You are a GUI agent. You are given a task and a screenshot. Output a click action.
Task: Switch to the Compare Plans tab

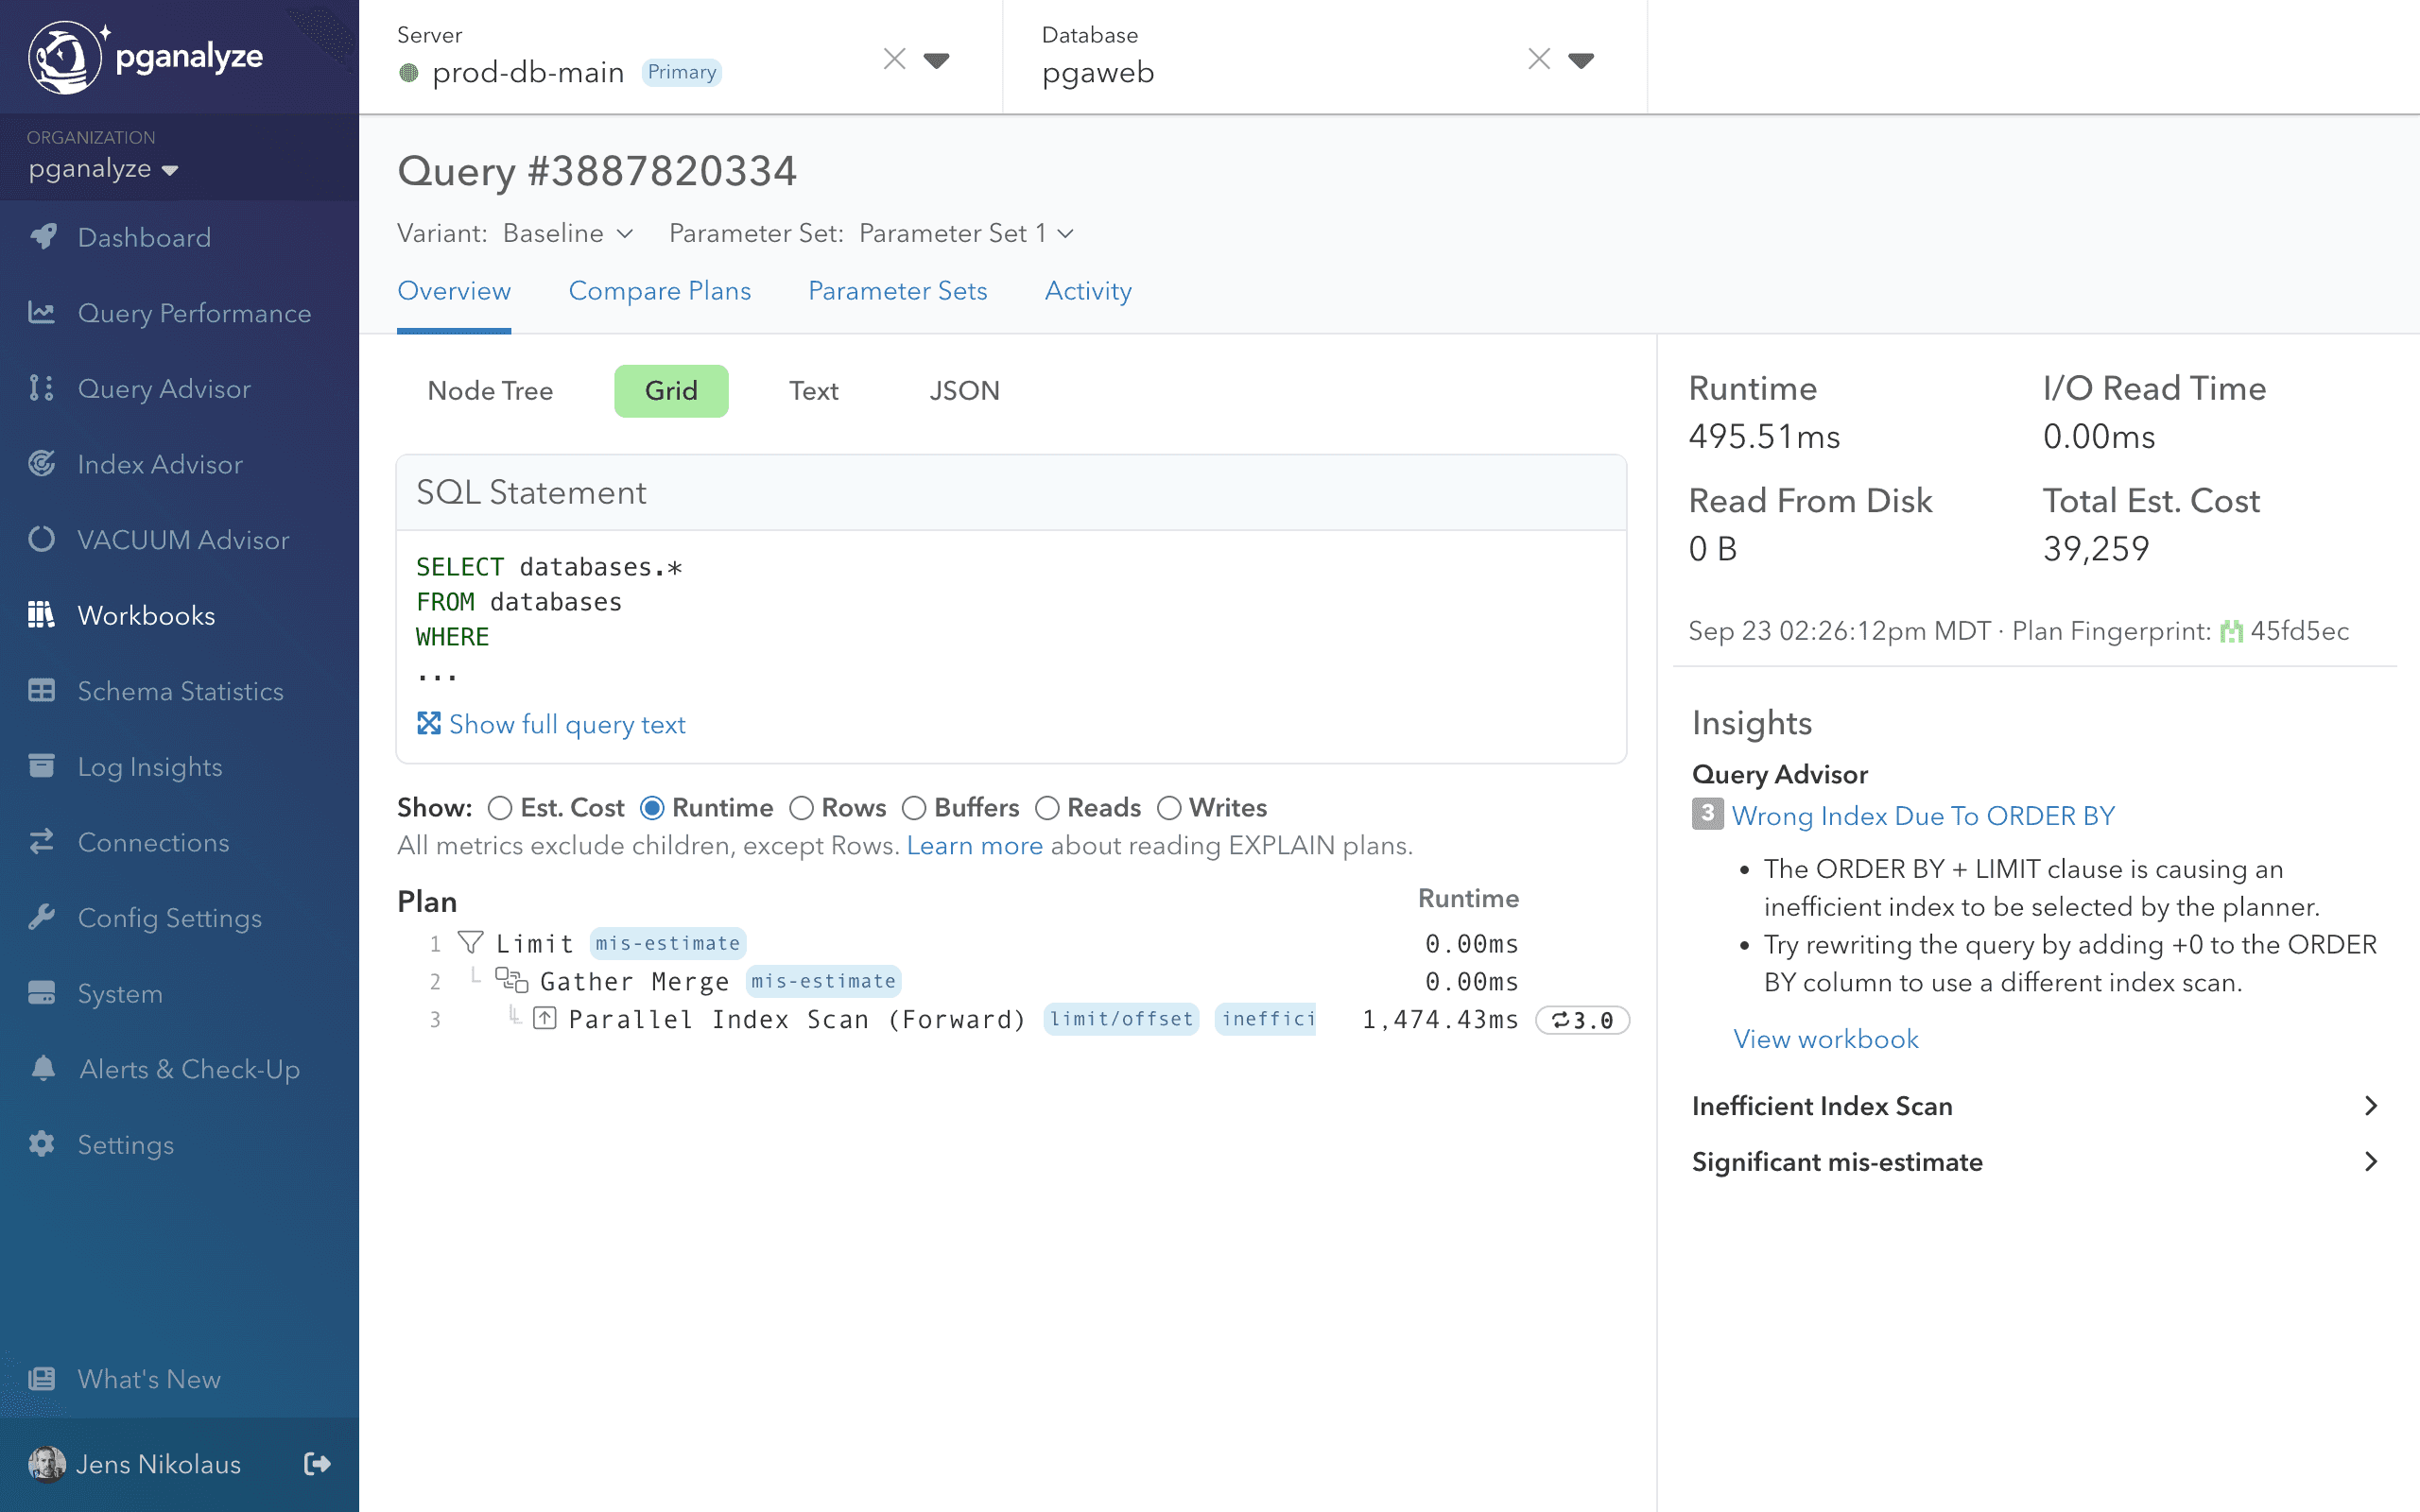(659, 291)
